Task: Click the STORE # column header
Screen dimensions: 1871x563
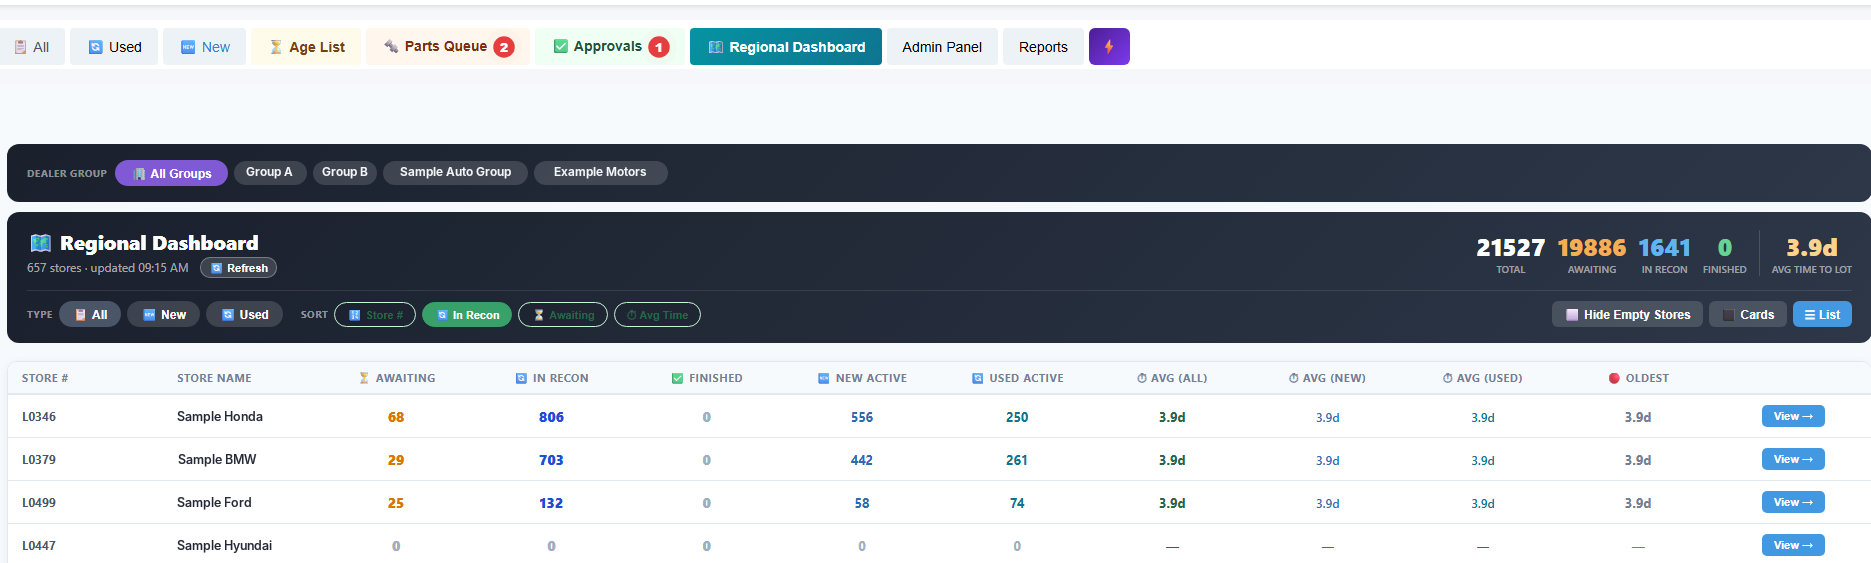Action: pyautogui.click(x=45, y=378)
